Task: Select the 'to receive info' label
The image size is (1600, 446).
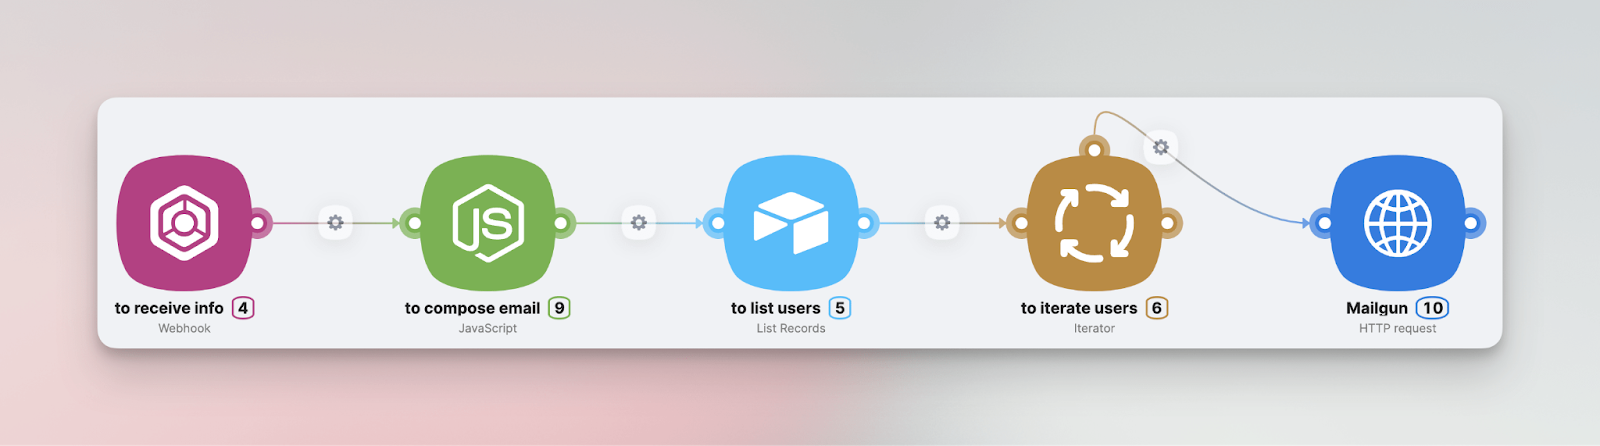Action: (169, 308)
